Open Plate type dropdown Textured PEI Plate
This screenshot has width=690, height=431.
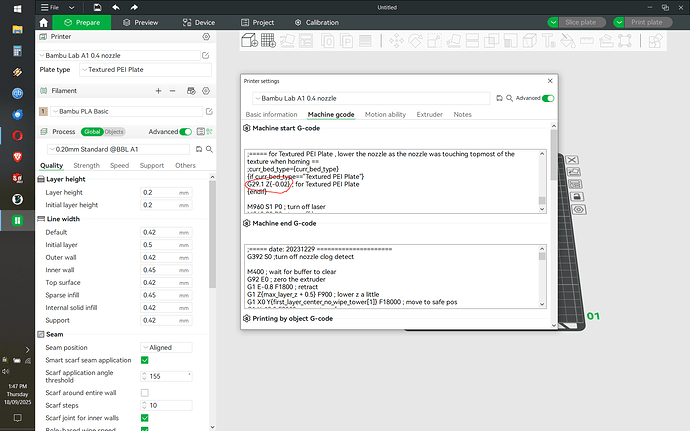pos(145,70)
